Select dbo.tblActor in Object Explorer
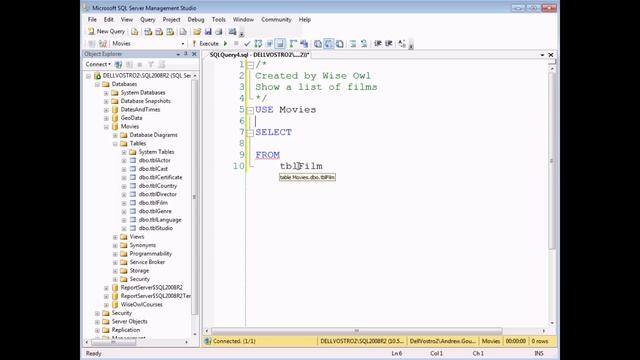The image size is (640, 360). [154, 160]
